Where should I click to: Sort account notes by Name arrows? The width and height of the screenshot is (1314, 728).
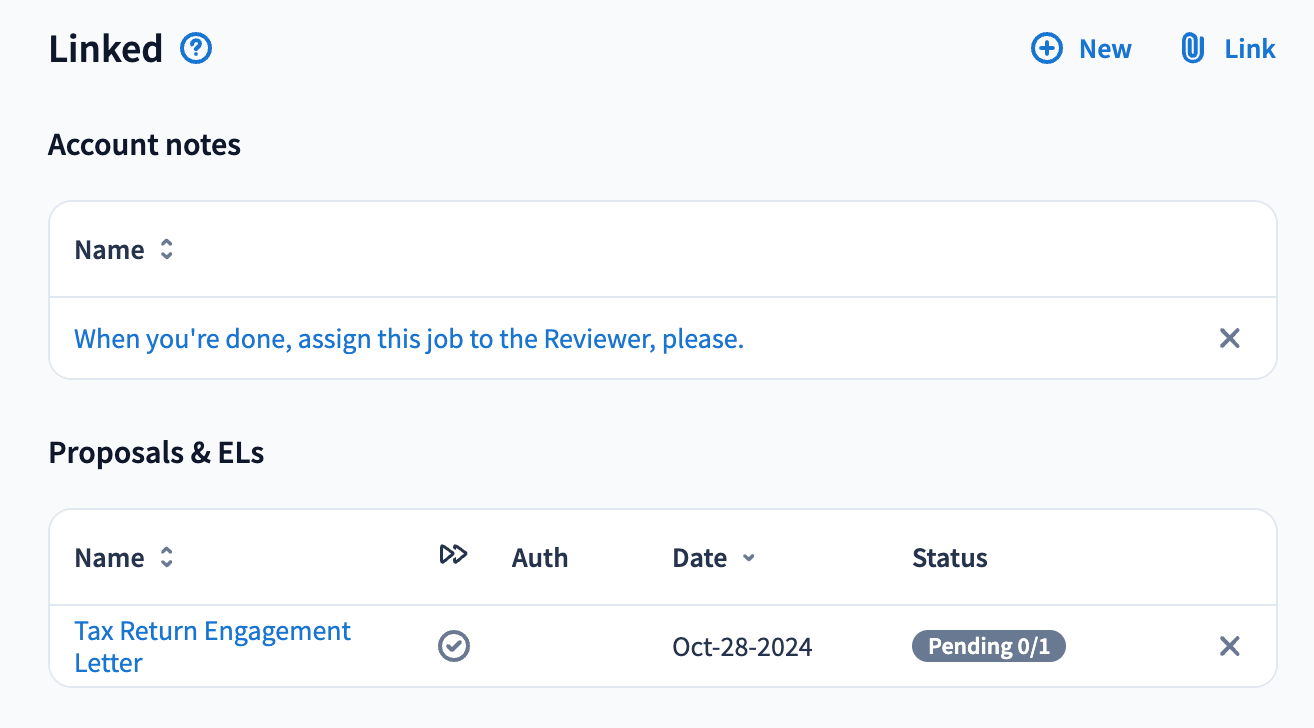pyautogui.click(x=167, y=250)
